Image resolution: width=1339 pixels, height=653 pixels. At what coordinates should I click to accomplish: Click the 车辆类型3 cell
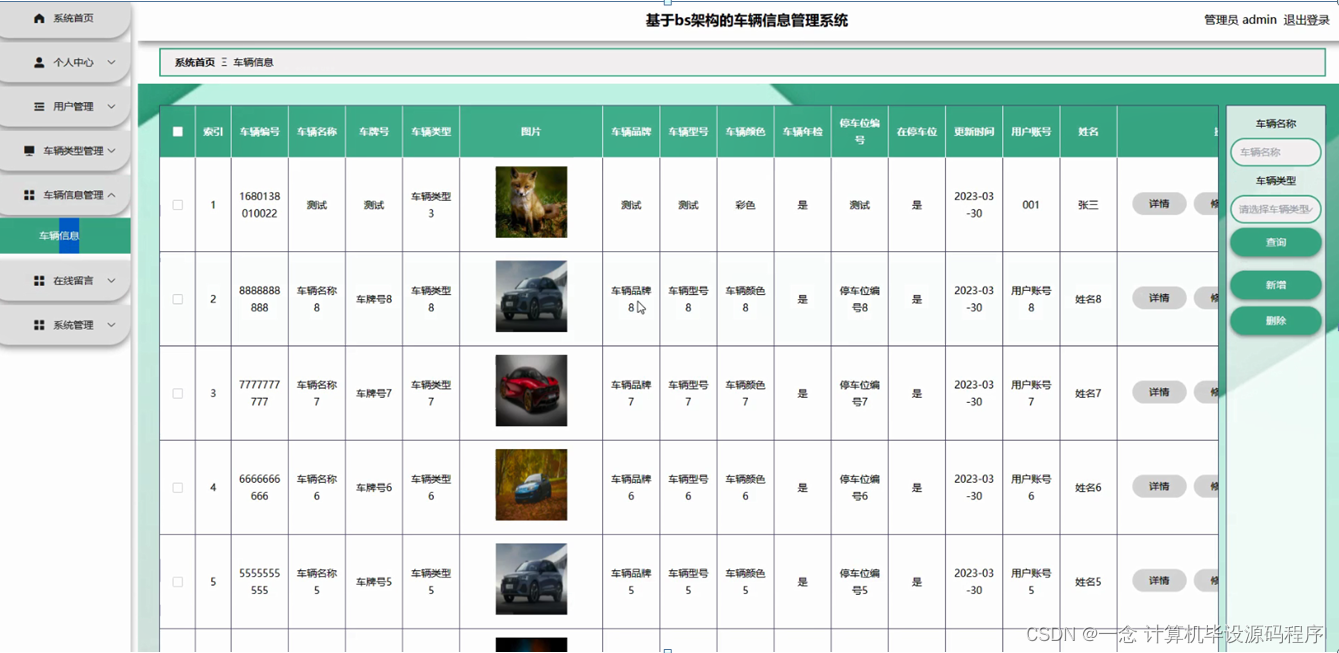(431, 205)
